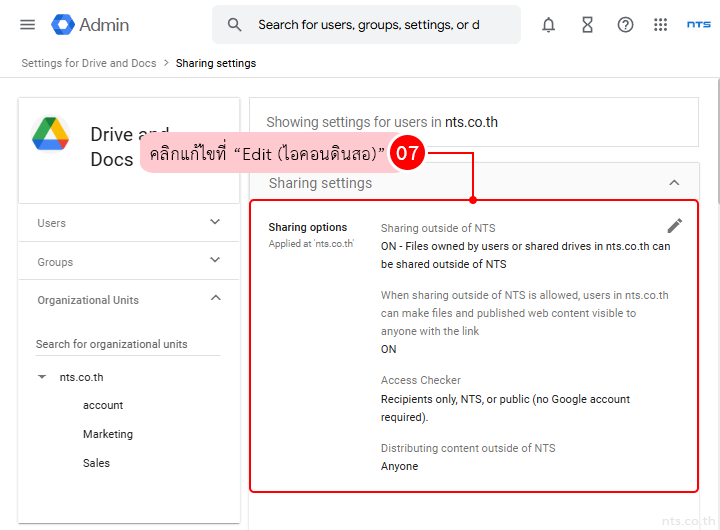Select the Sales organizational unit
Viewport: 720px width, 530px height.
(97, 463)
